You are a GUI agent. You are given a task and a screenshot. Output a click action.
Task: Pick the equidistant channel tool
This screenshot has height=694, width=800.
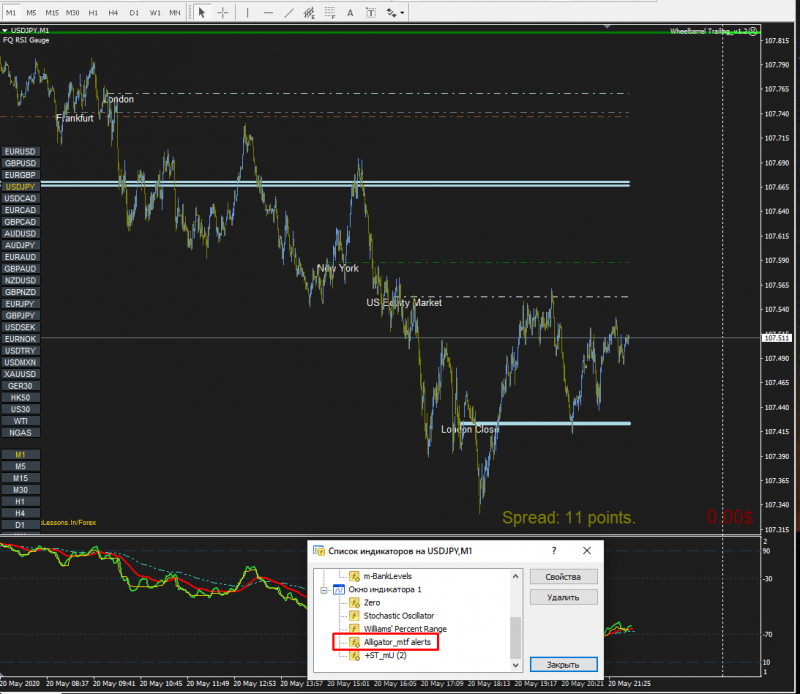pyautogui.click(x=309, y=13)
